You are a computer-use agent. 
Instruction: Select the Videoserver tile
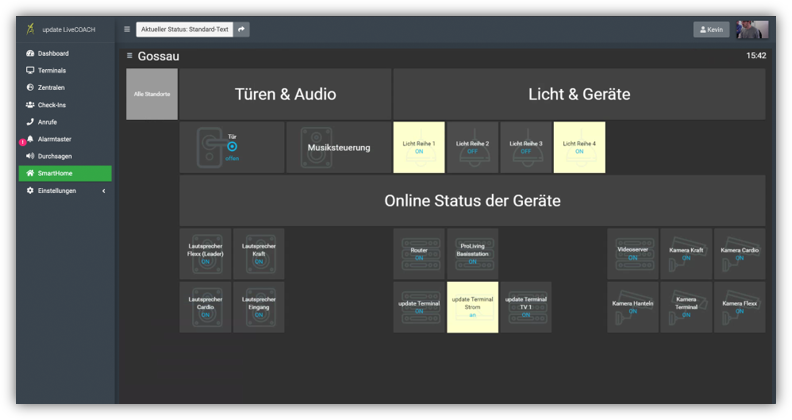[633, 254]
